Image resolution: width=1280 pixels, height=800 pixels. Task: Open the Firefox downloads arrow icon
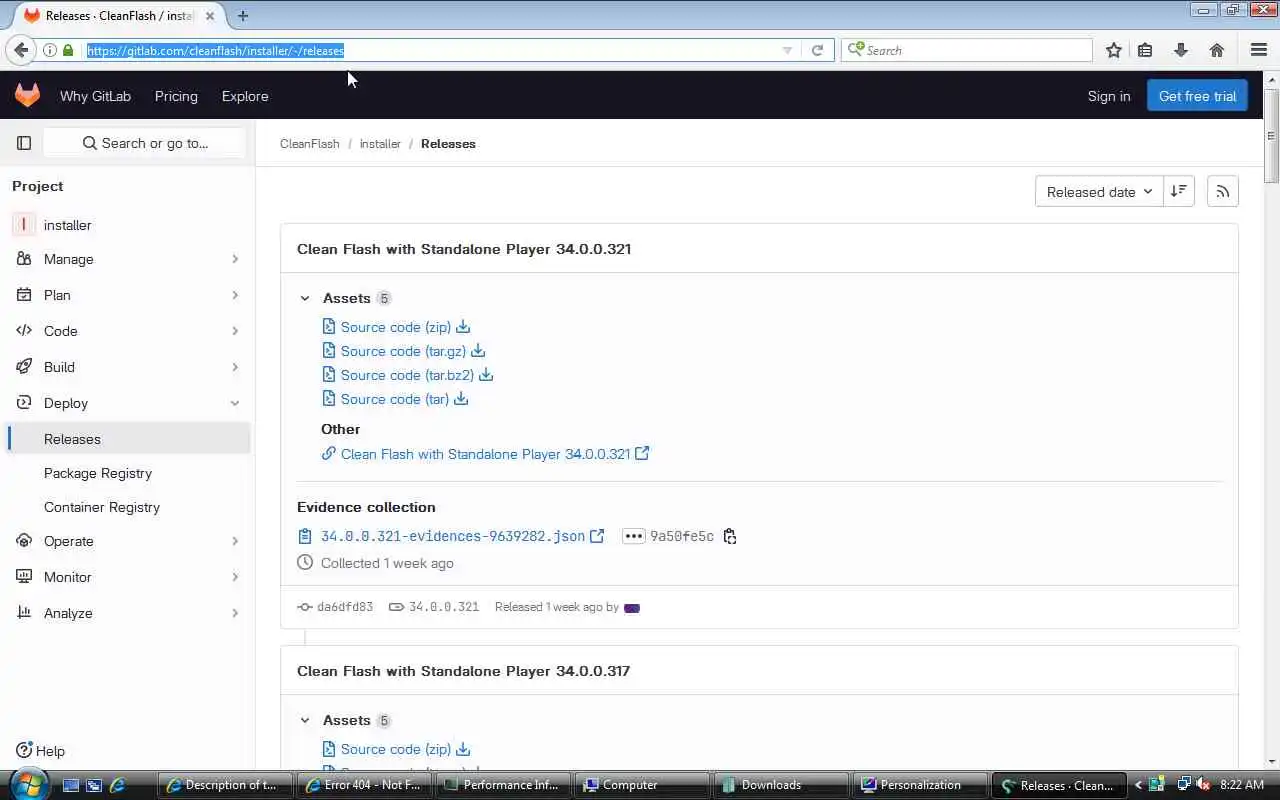coord(1181,50)
